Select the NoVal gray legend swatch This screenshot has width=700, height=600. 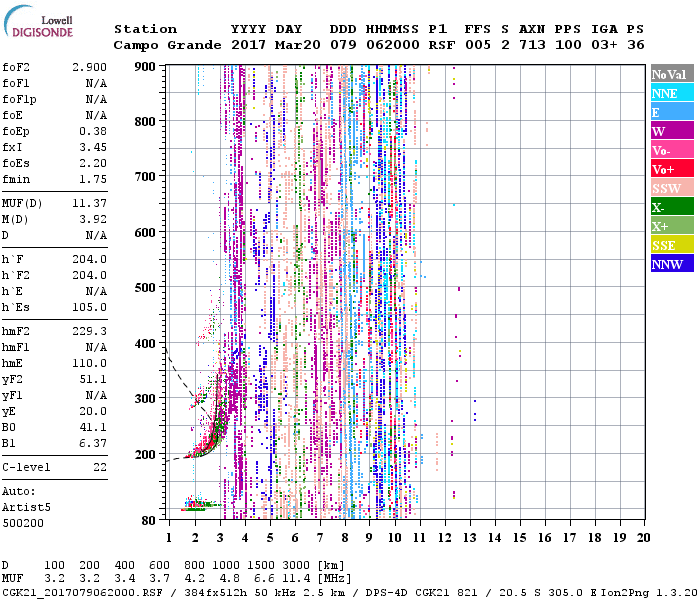click(x=672, y=74)
